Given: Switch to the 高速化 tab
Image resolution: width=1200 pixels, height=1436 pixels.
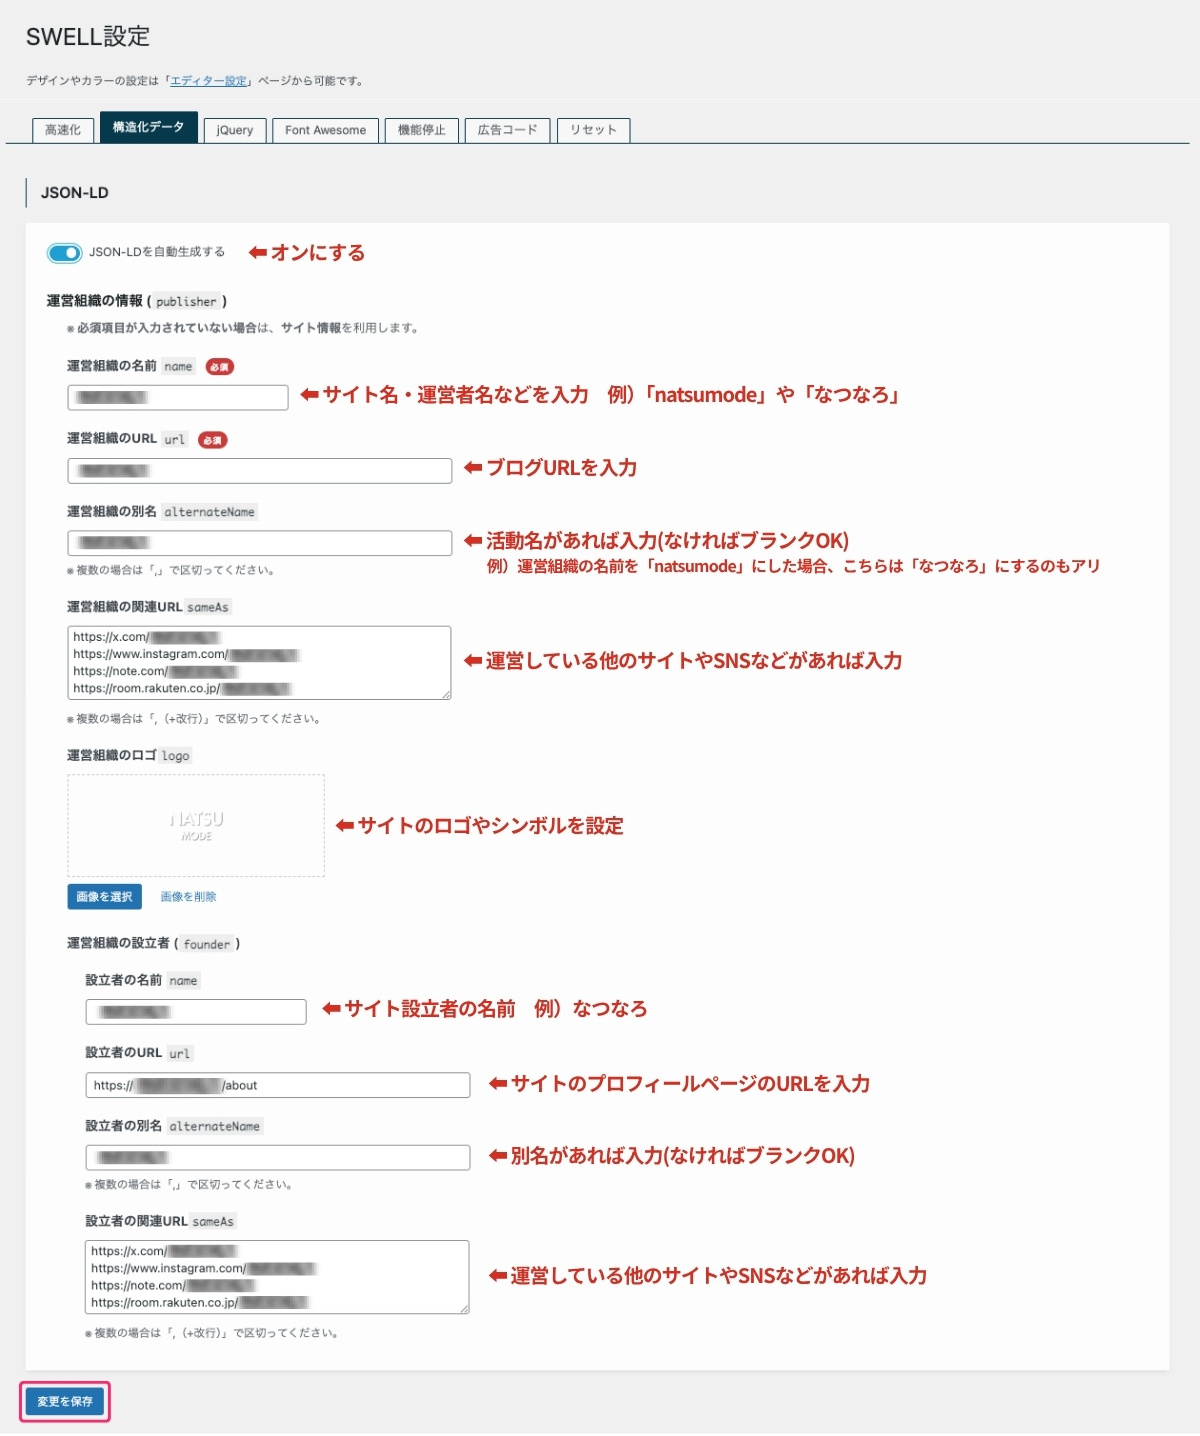Looking at the screenshot, I should (x=62, y=130).
